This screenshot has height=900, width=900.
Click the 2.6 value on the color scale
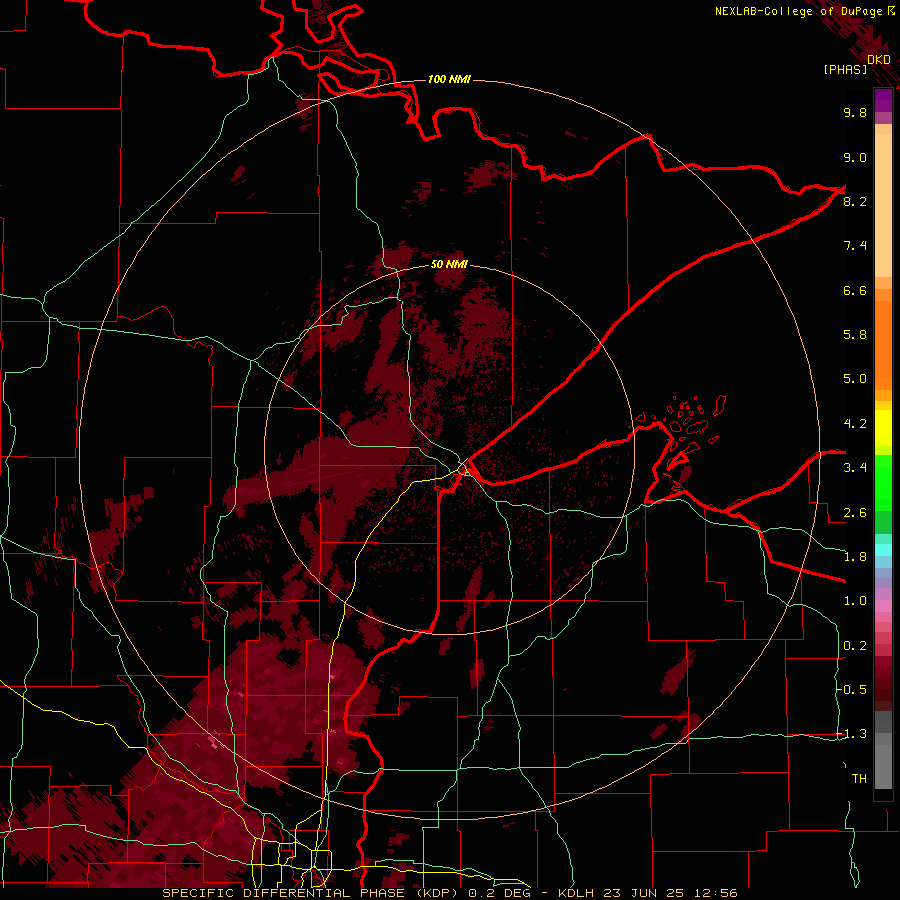pos(855,513)
